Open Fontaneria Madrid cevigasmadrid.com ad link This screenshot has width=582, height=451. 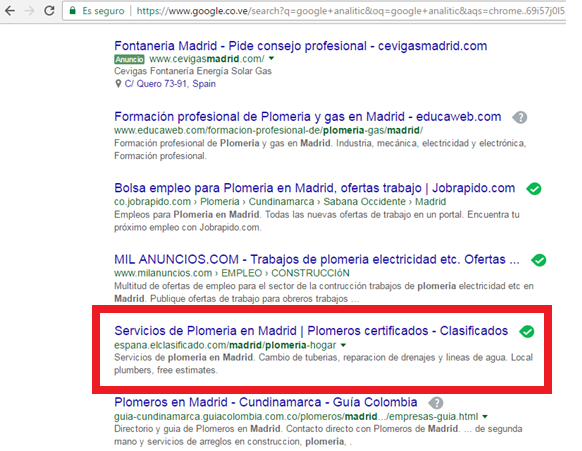coord(301,46)
